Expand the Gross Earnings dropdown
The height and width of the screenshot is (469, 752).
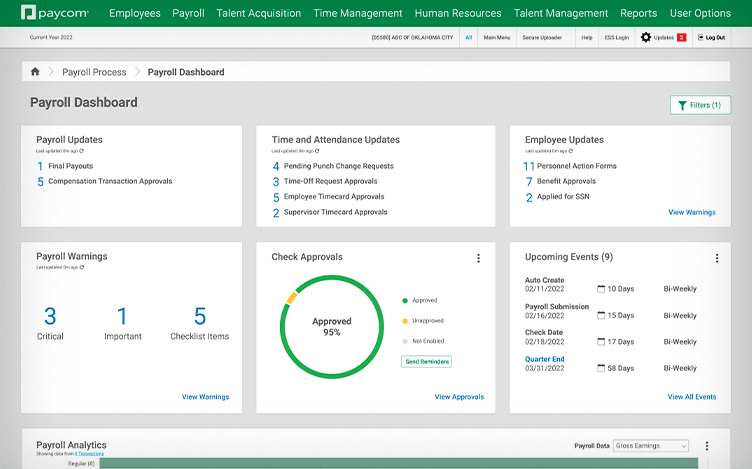(651, 446)
